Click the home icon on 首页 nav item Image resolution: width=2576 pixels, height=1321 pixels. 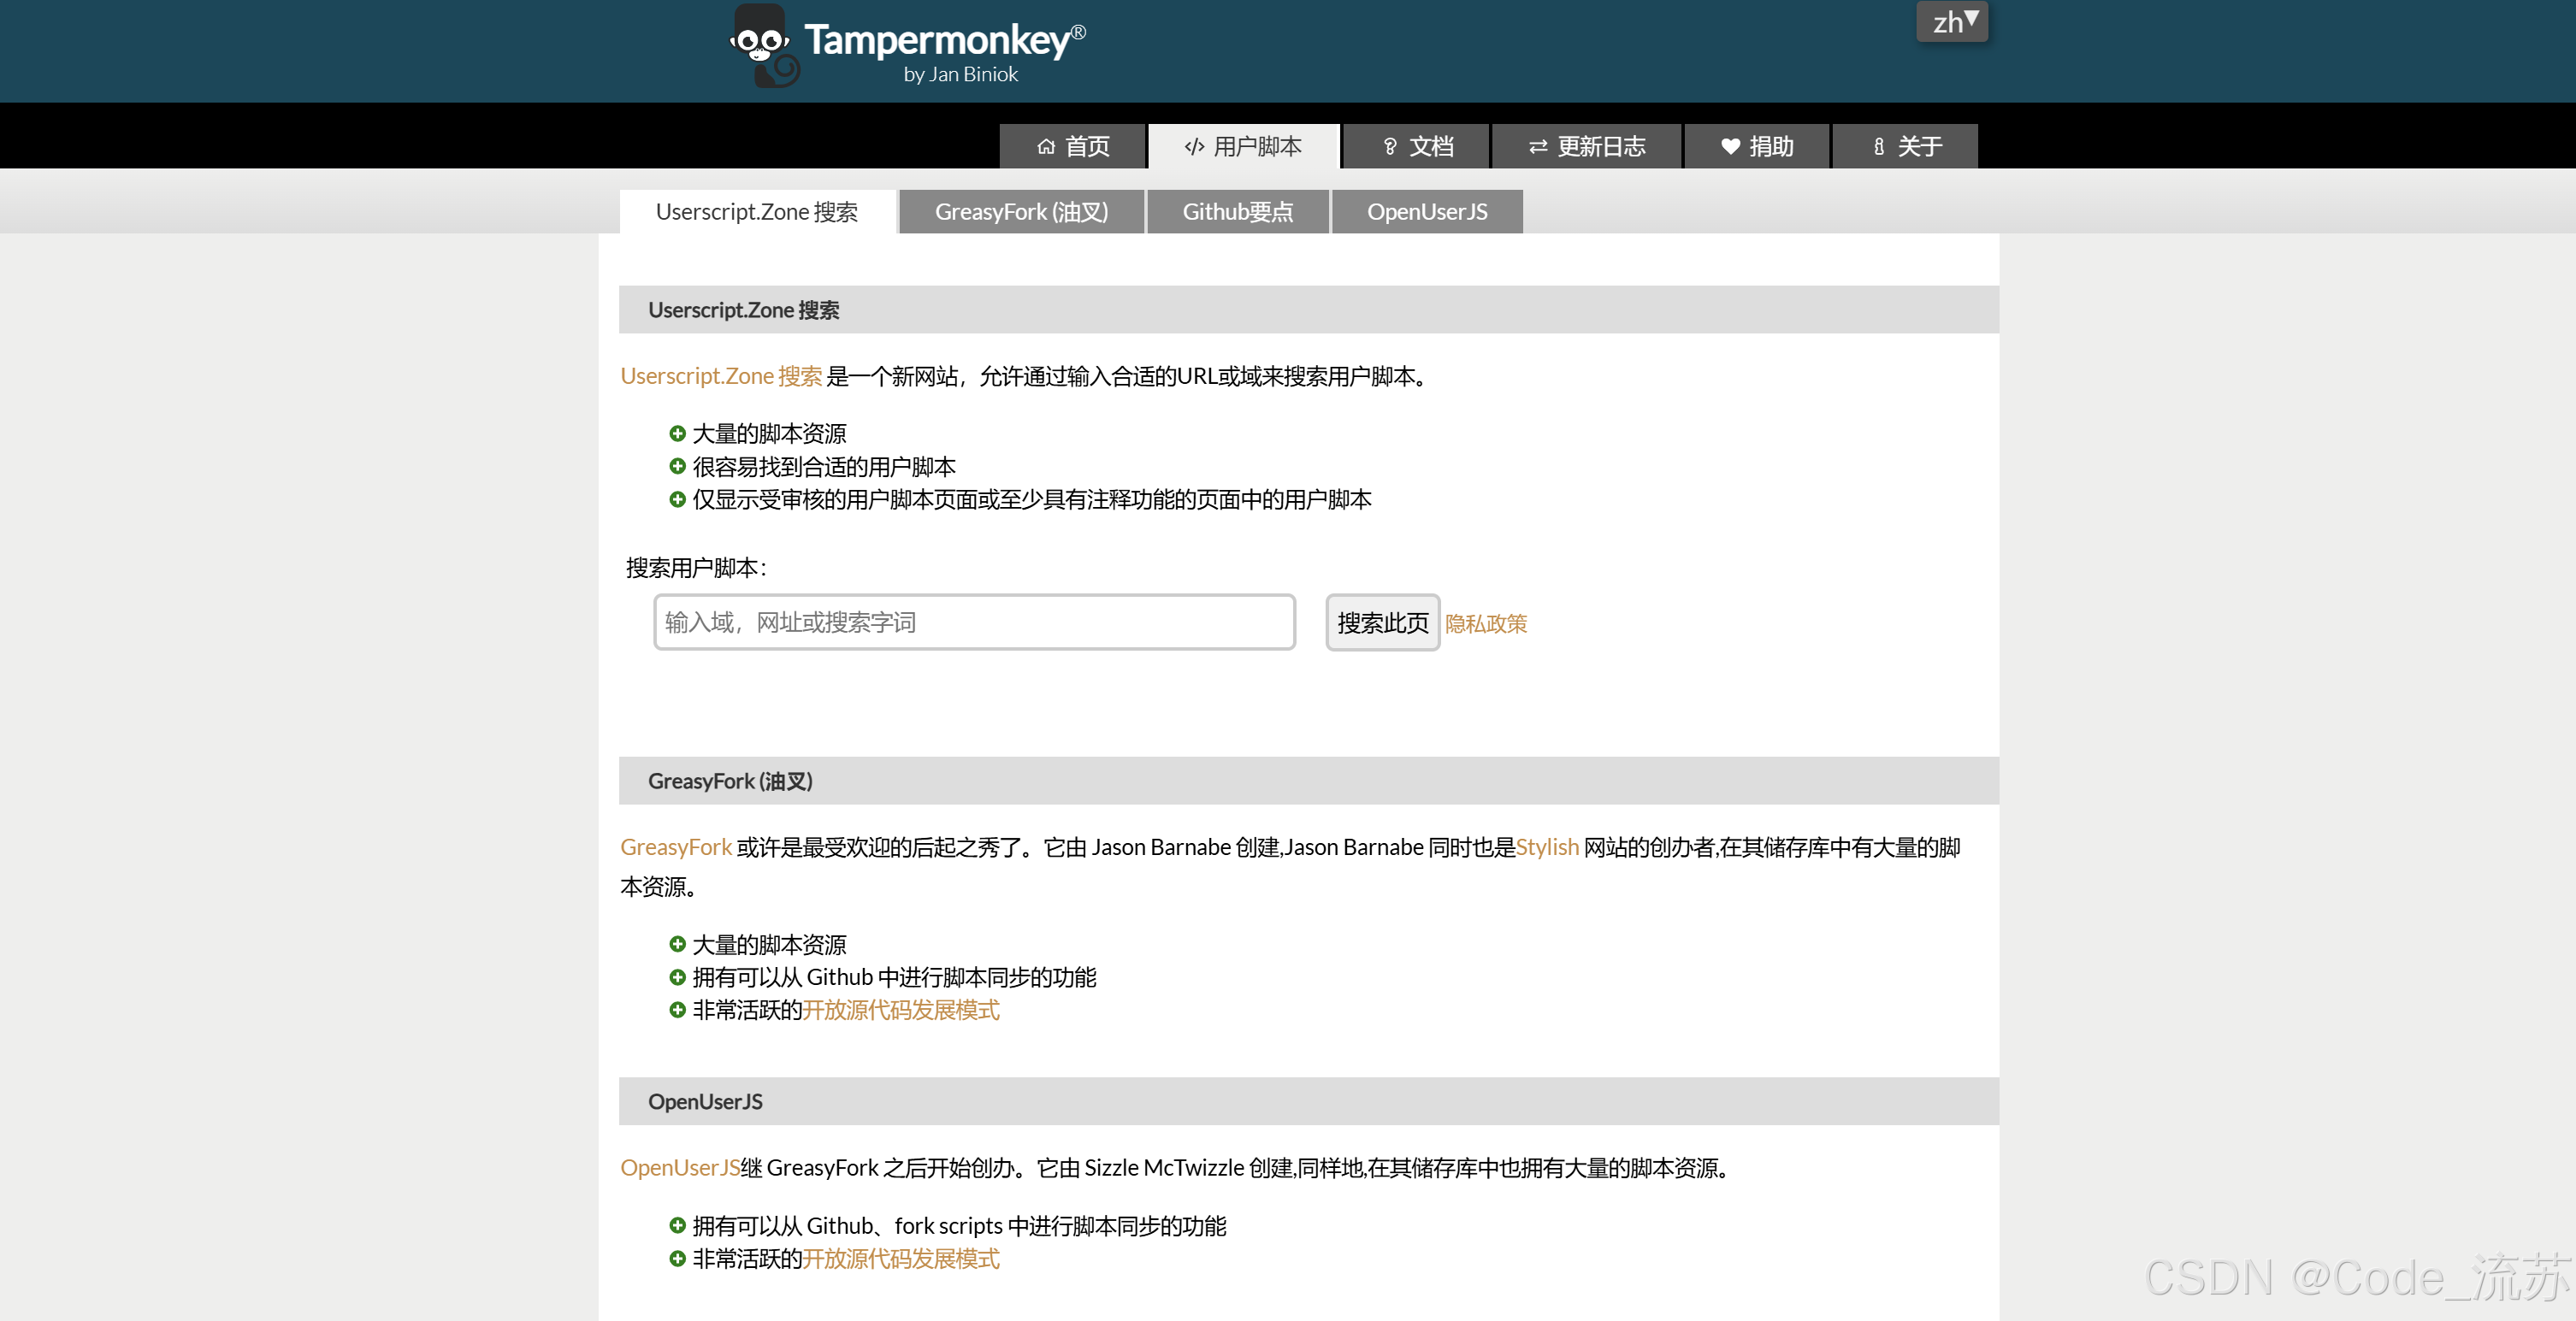[x=1046, y=146]
